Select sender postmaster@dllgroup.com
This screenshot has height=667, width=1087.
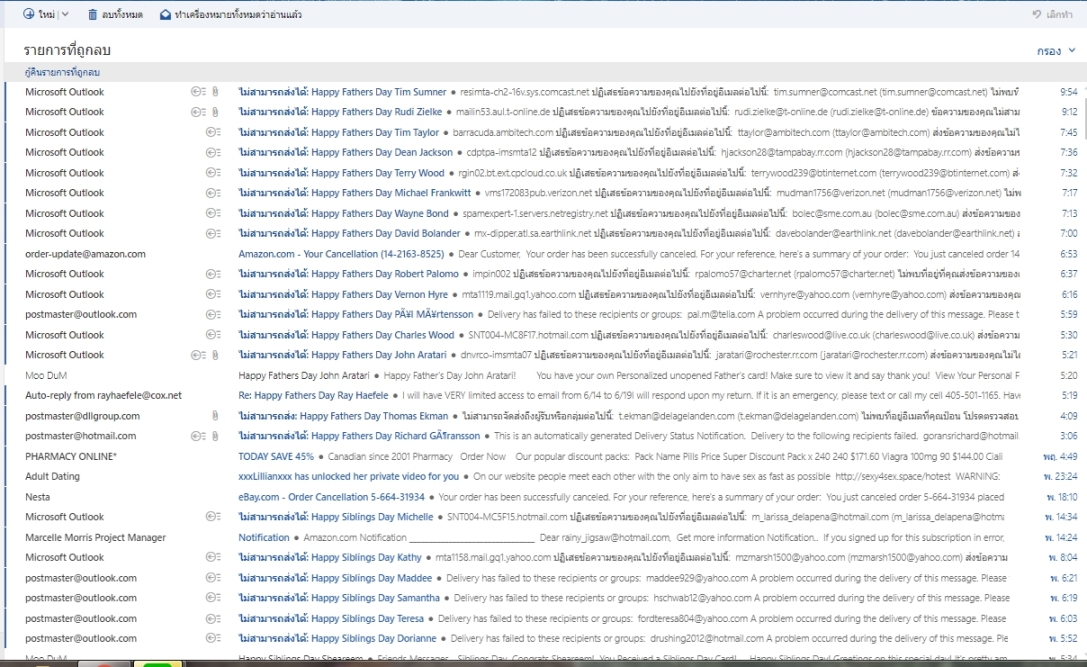[82, 415]
